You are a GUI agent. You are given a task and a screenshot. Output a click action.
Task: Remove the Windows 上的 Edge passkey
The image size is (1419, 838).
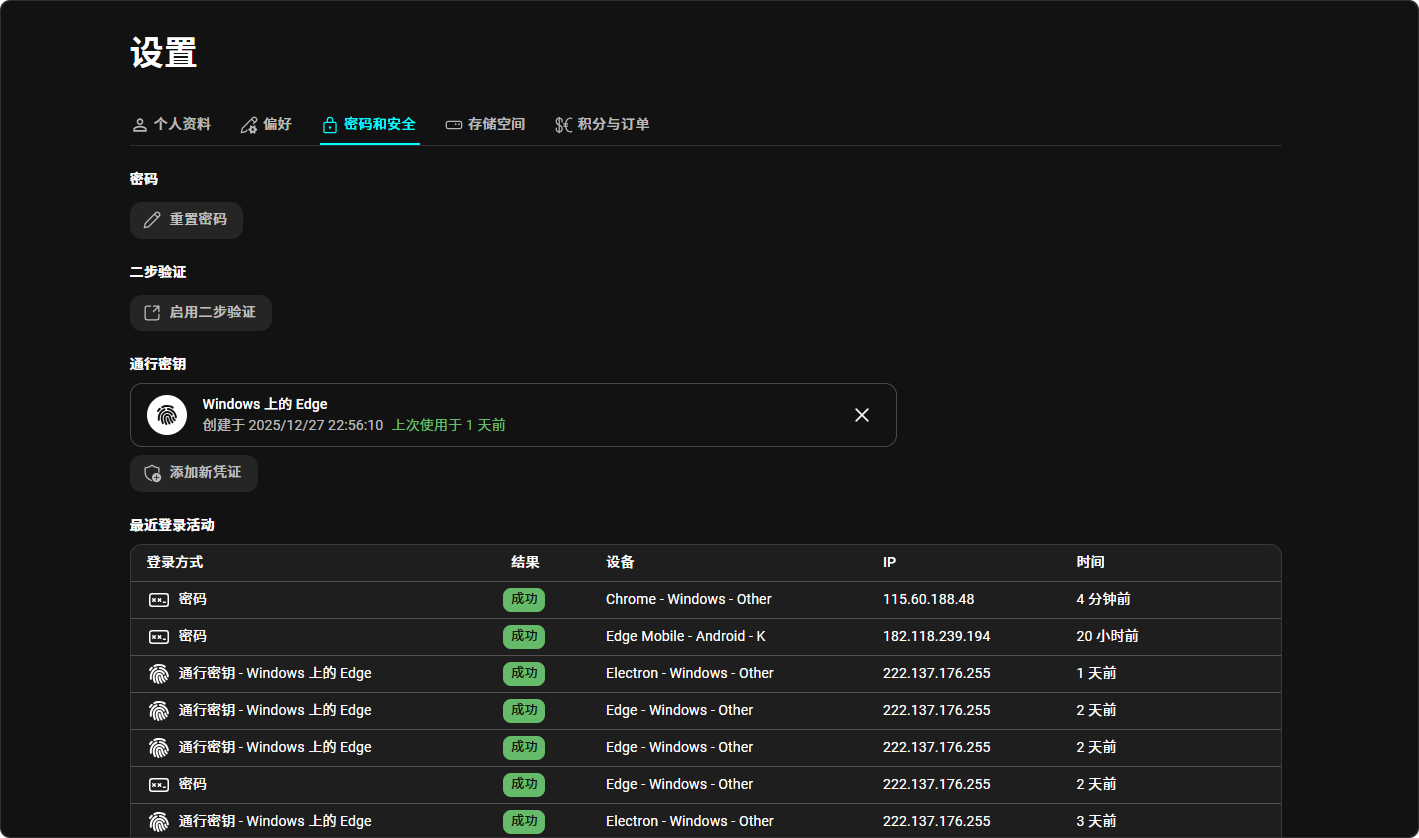[x=861, y=415]
